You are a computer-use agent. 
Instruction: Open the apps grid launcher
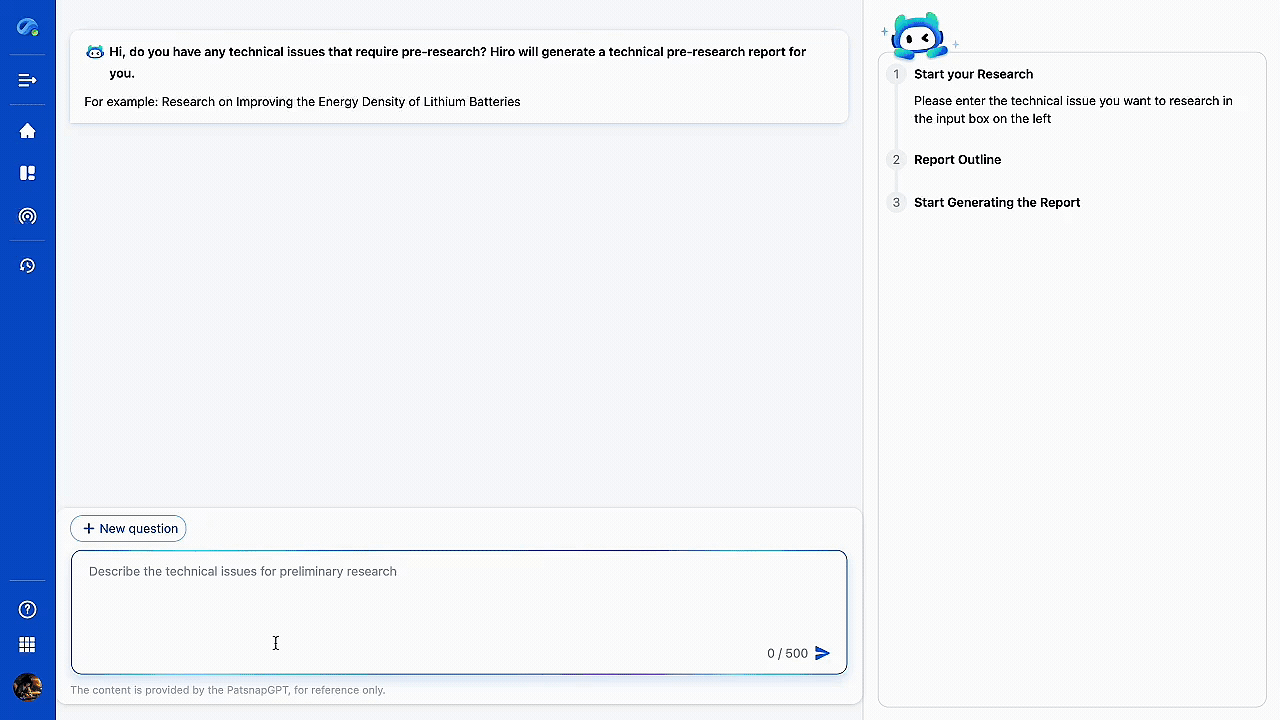pyautogui.click(x=27, y=645)
